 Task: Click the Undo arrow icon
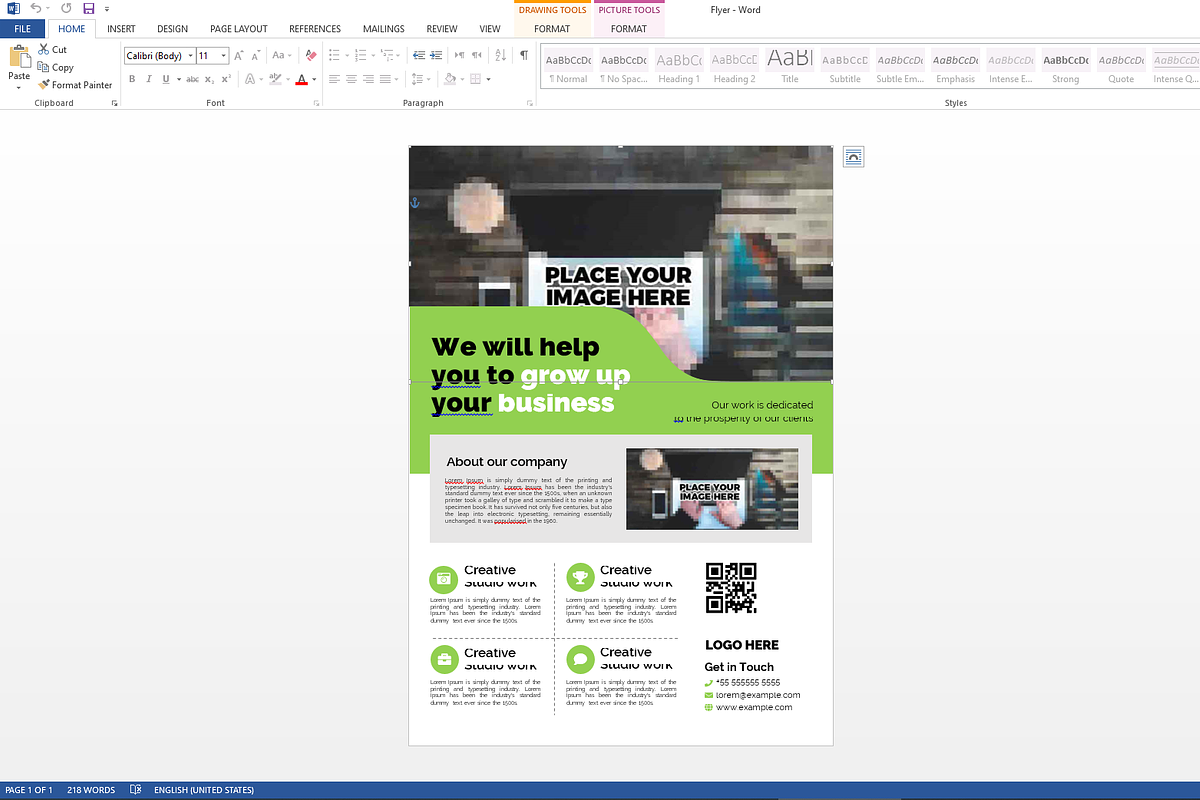36,8
